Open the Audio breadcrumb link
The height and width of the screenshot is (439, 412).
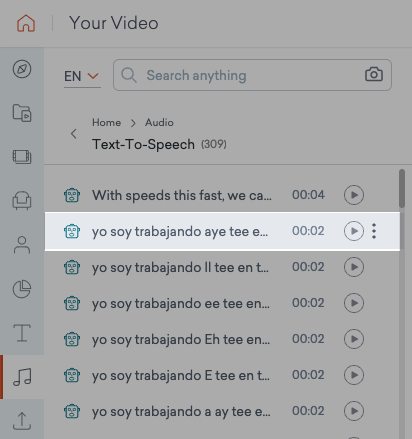(159, 123)
